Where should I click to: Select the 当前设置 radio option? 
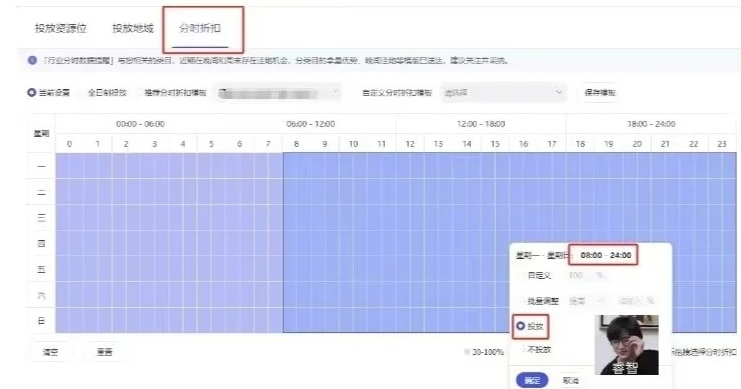(31, 93)
